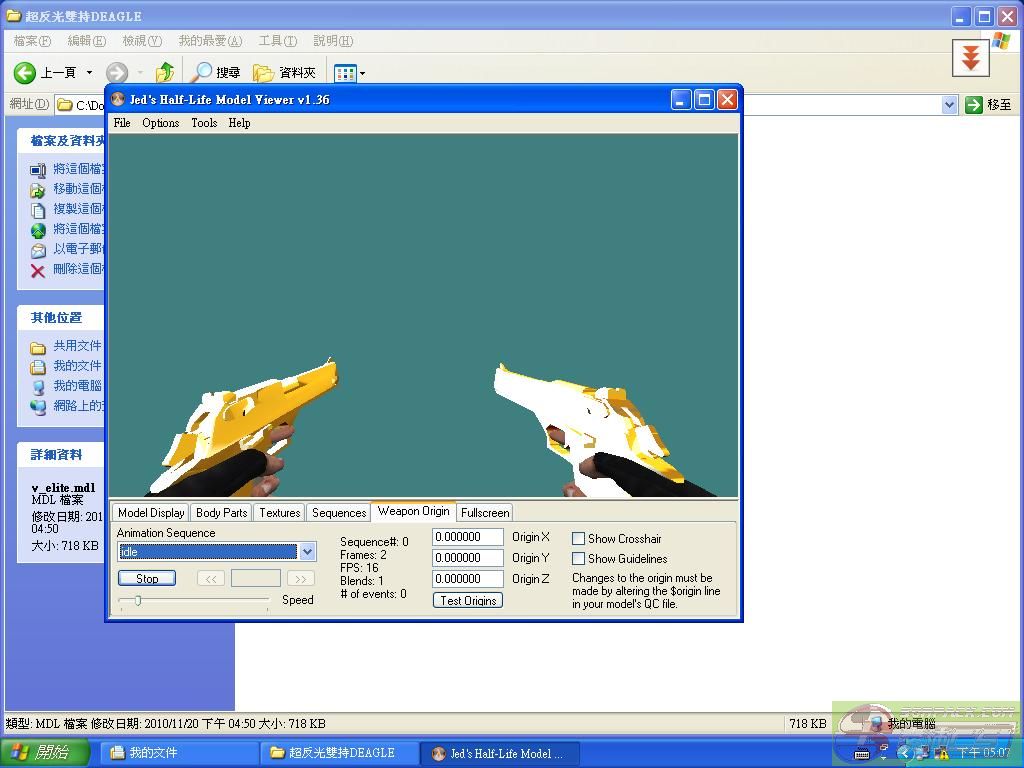1024x768 pixels.
Task: Open the File menu in Model Viewer
Action: [121, 123]
